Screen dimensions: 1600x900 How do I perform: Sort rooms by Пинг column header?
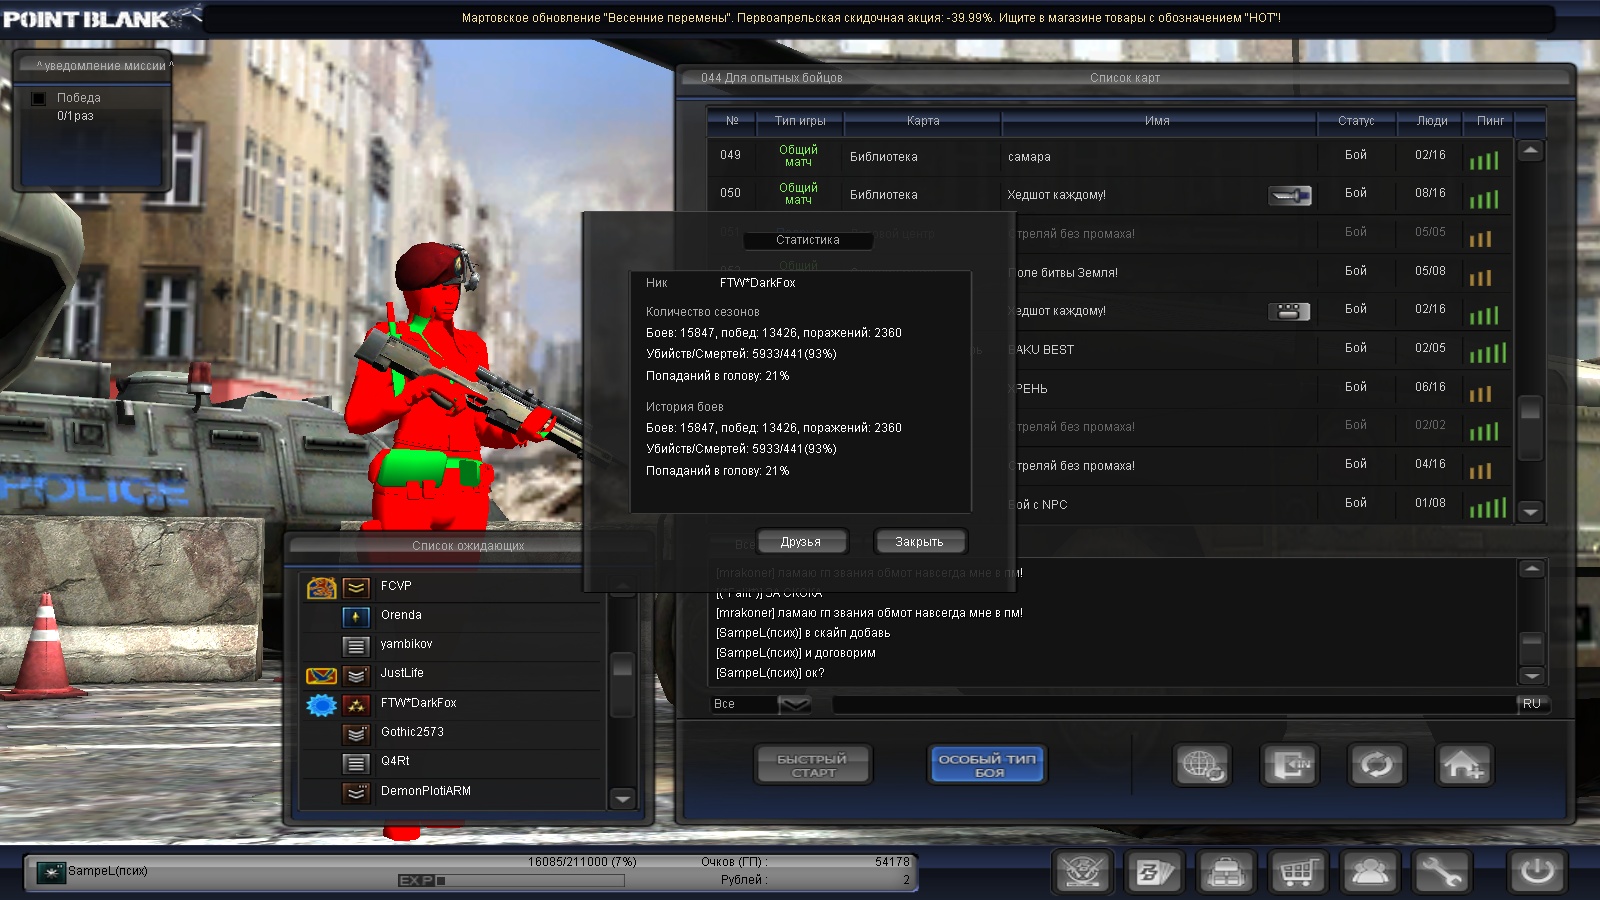point(1490,121)
